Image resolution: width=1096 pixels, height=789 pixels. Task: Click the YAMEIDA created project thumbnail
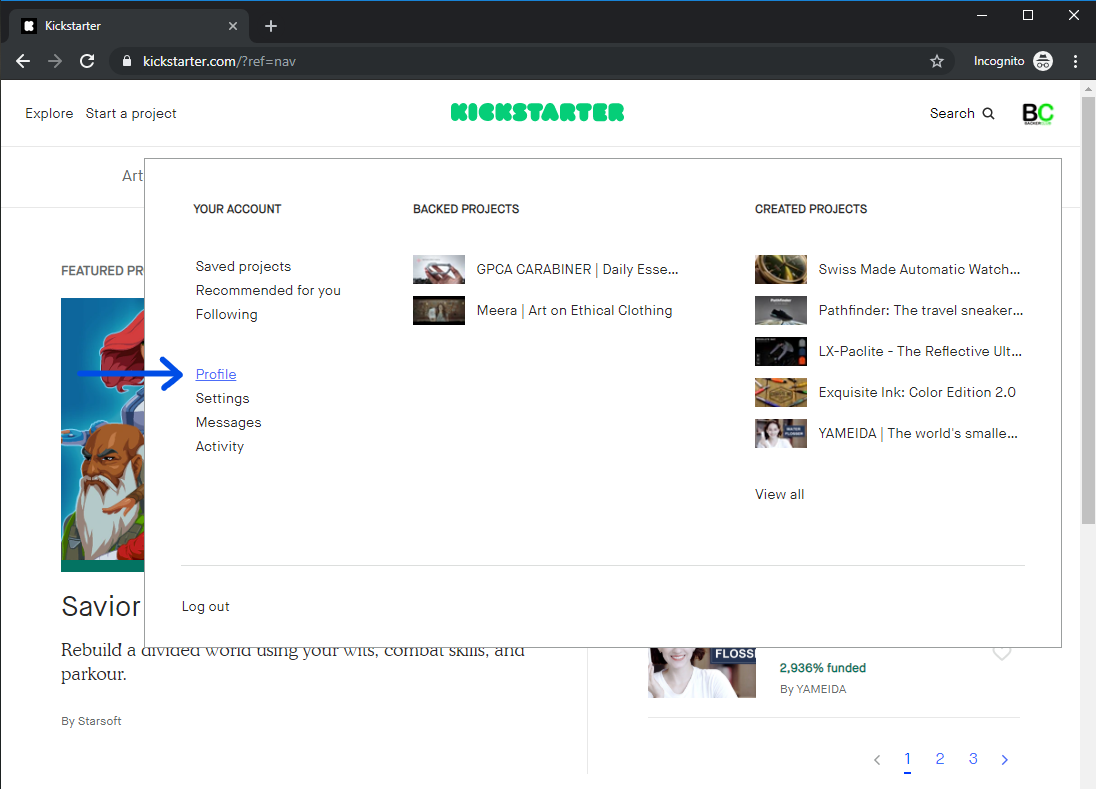coord(781,433)
